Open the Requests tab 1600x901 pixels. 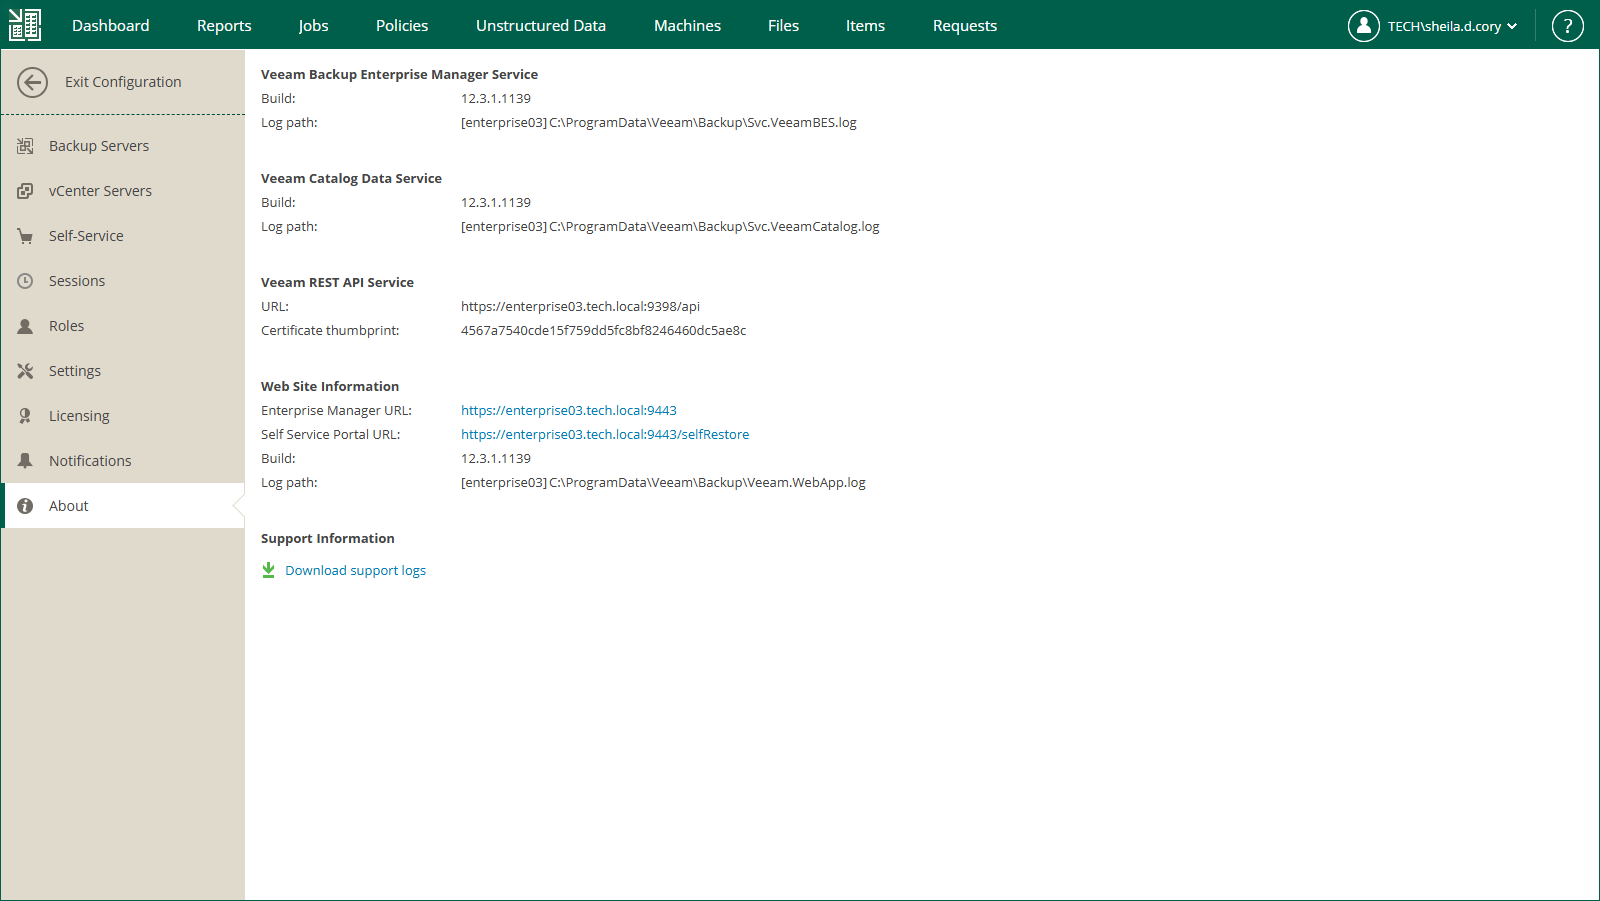(x=965, y=26)
